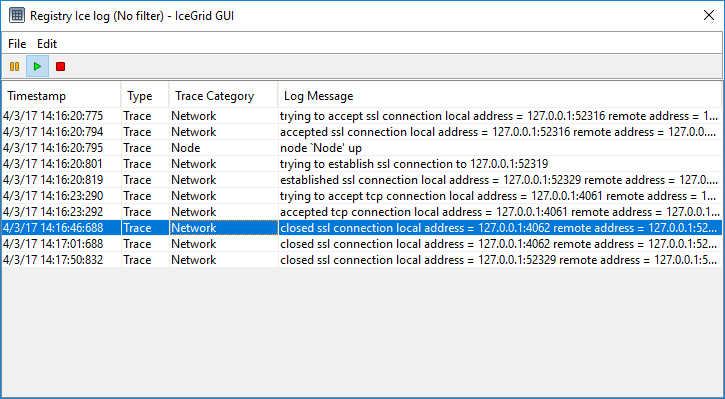The image size is (725, 399).
Task: Select the highlighted 14:16:46:688 closed ssl row
Action: click(362, 228)
